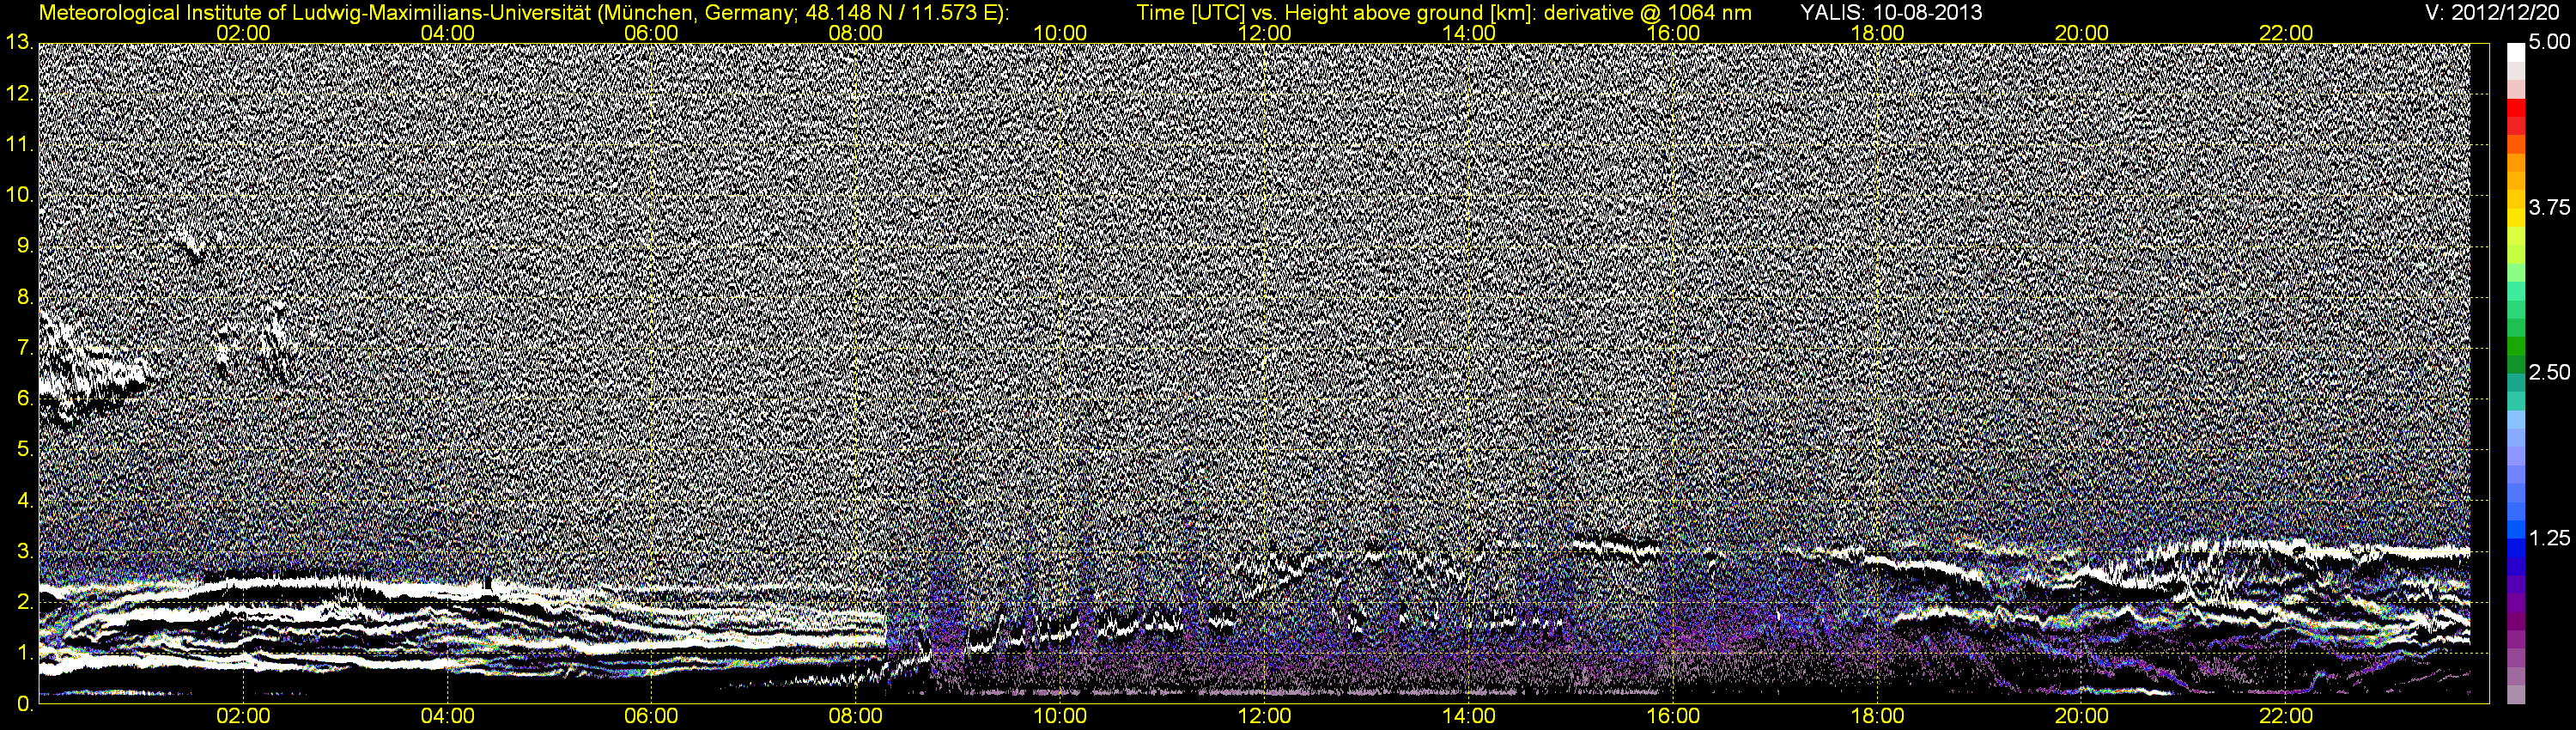Click the 9 km height axis label
The image size is (2576, 730).
[x=25, y=245]
